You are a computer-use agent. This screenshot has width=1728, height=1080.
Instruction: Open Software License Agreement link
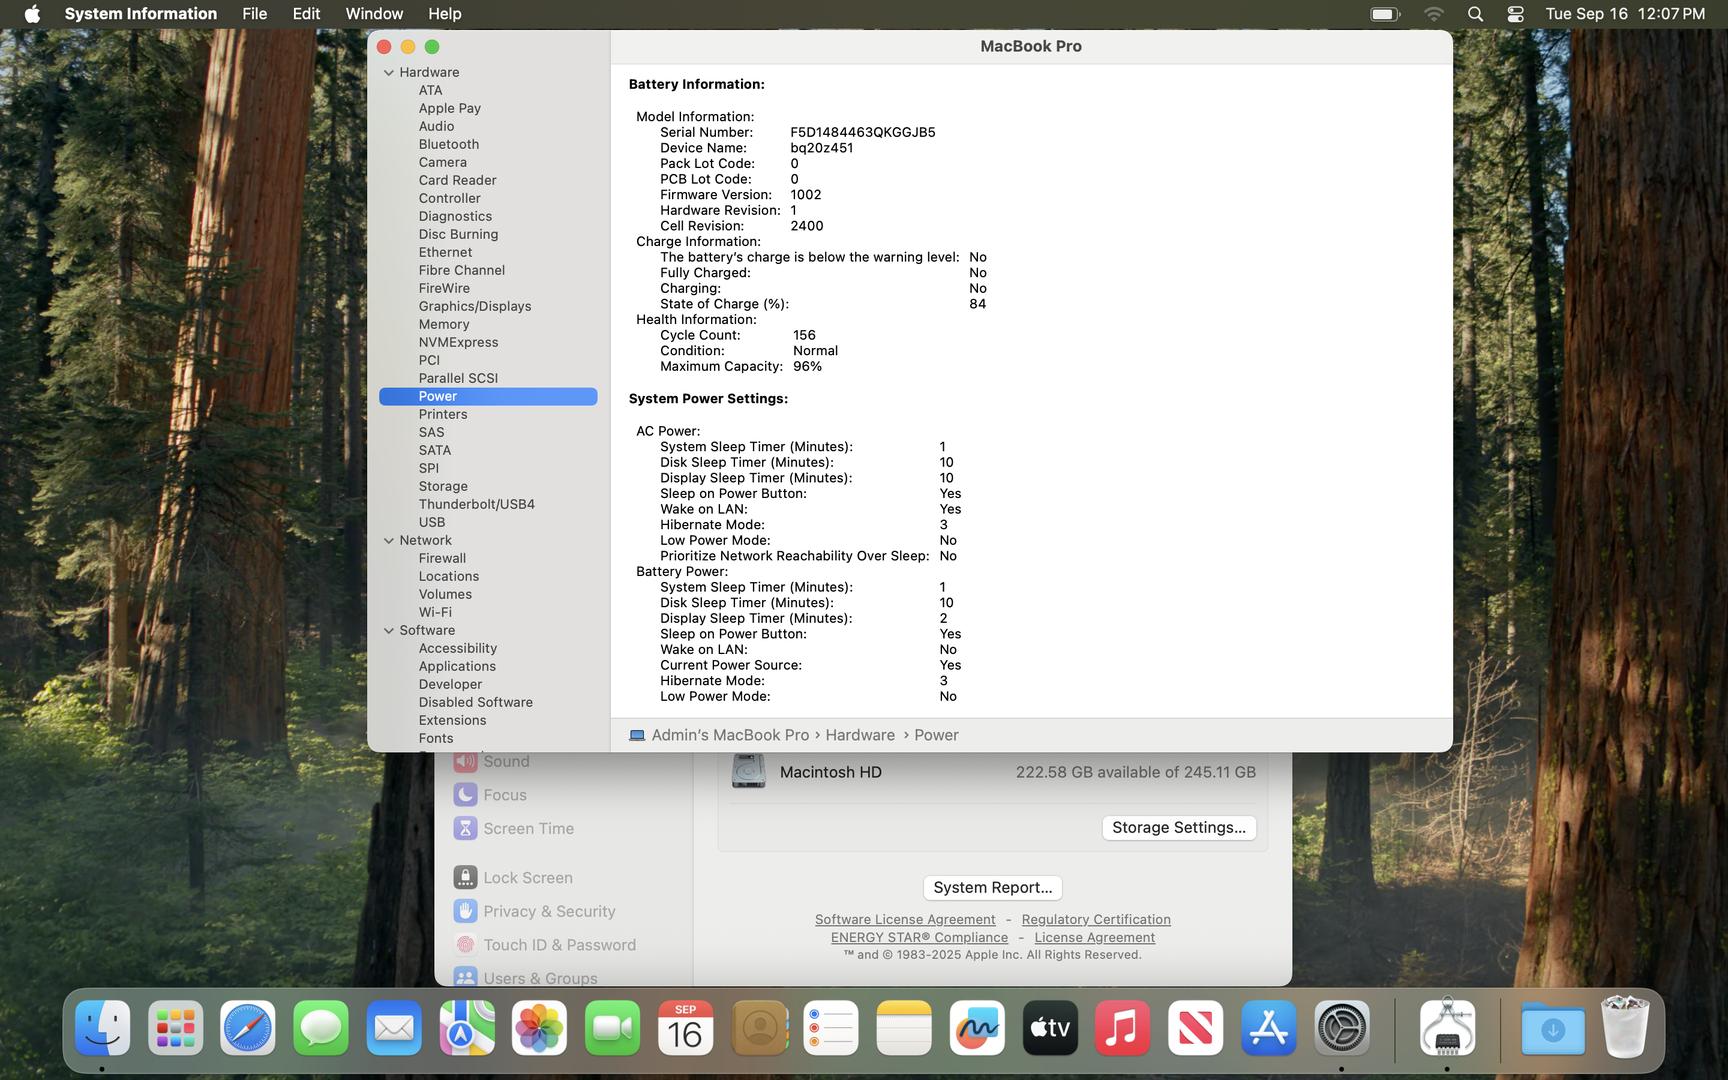[905, 919]
